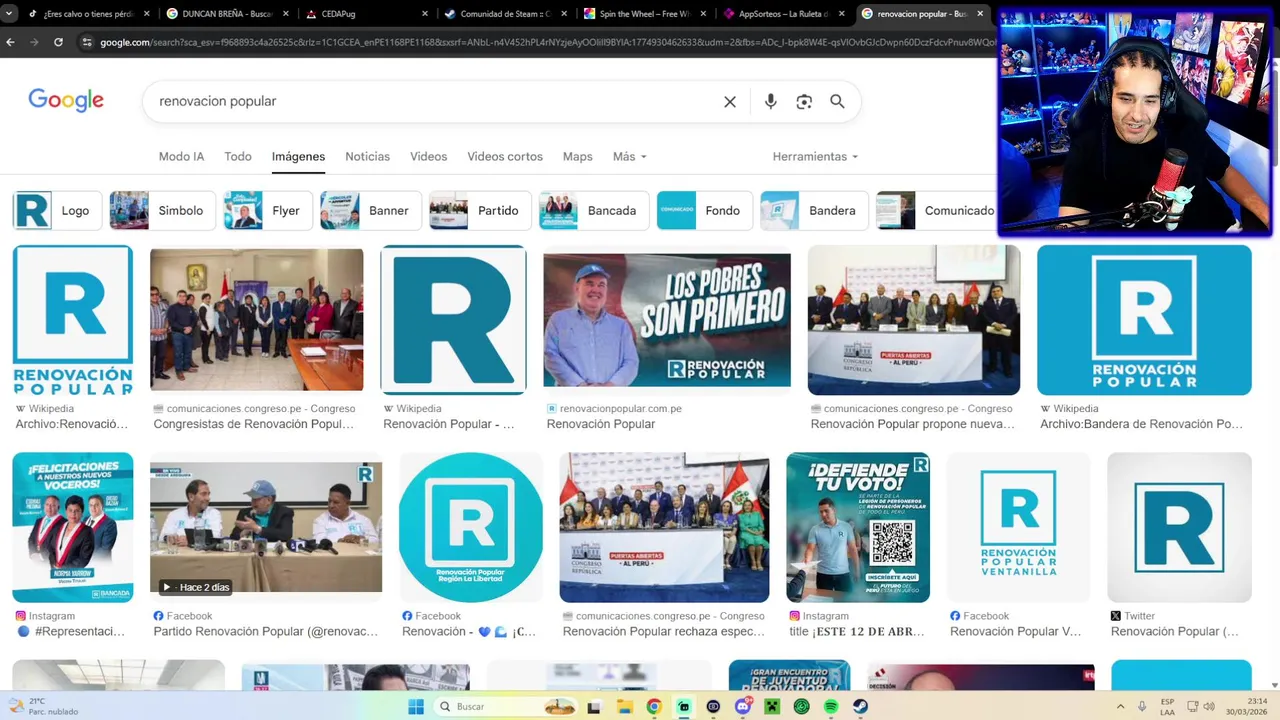Open the circular 'Región La Libertad' logo image

[471, 527]
